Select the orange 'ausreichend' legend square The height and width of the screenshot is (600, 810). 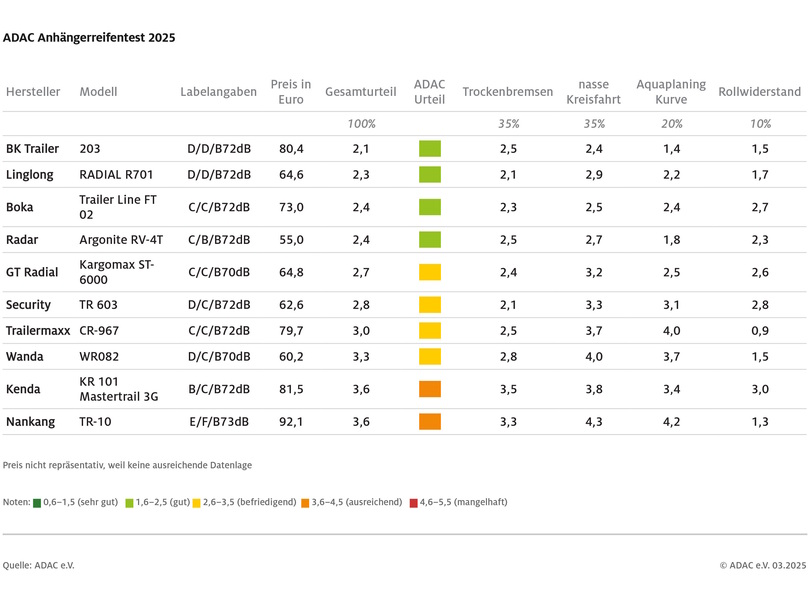click(306, 503)
